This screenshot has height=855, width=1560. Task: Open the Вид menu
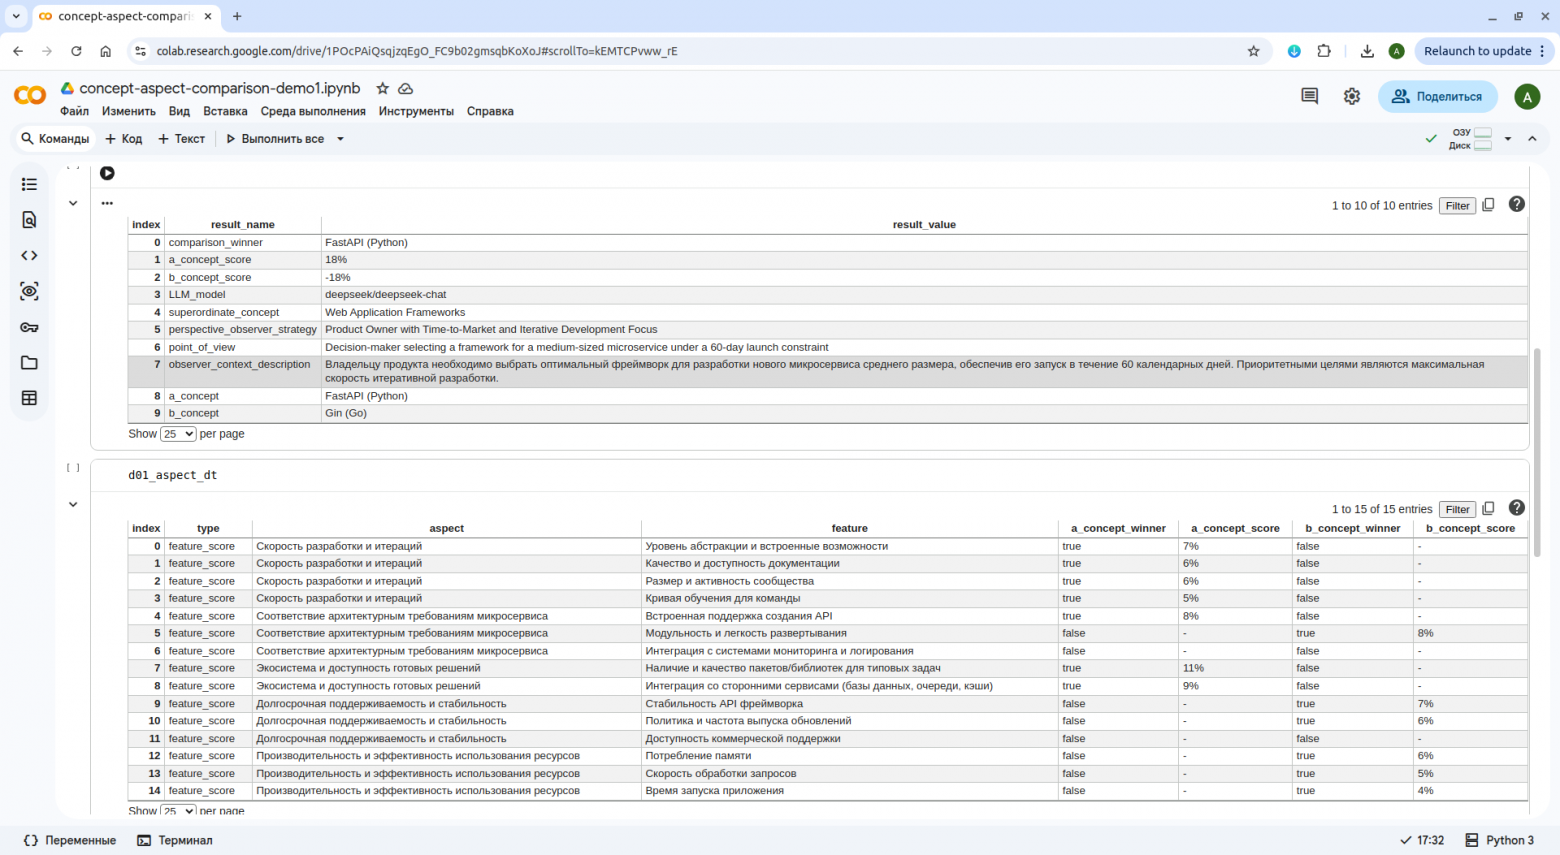click(179, 111)
